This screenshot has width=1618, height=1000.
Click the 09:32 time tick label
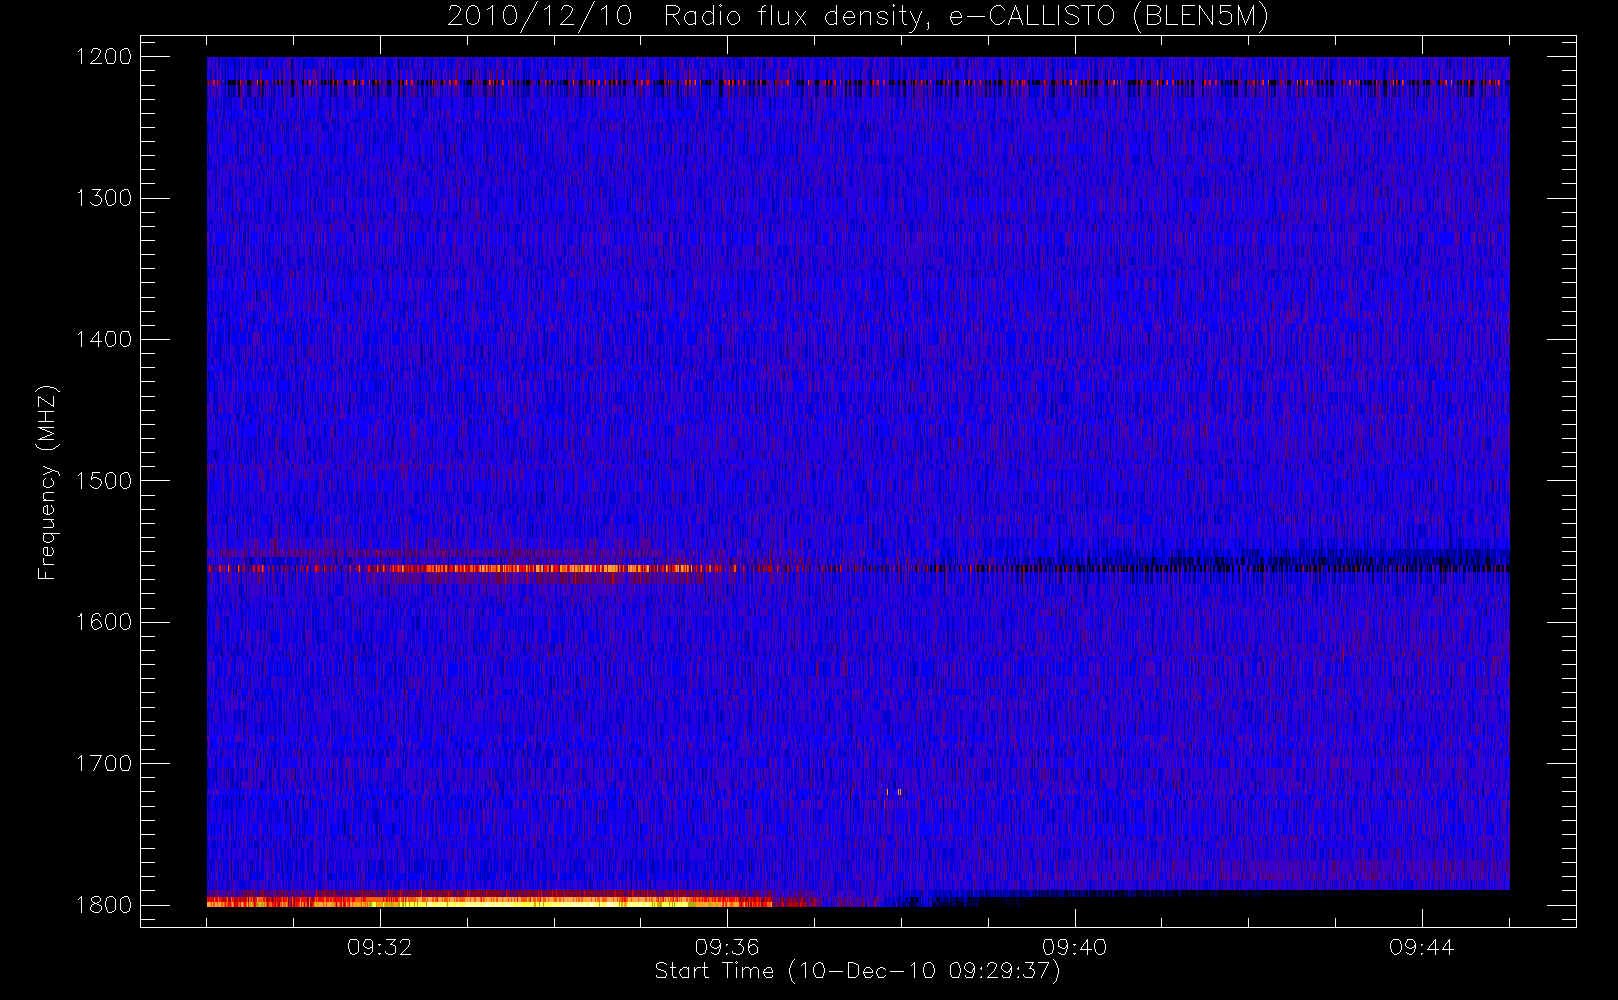[x=380, y=947]
